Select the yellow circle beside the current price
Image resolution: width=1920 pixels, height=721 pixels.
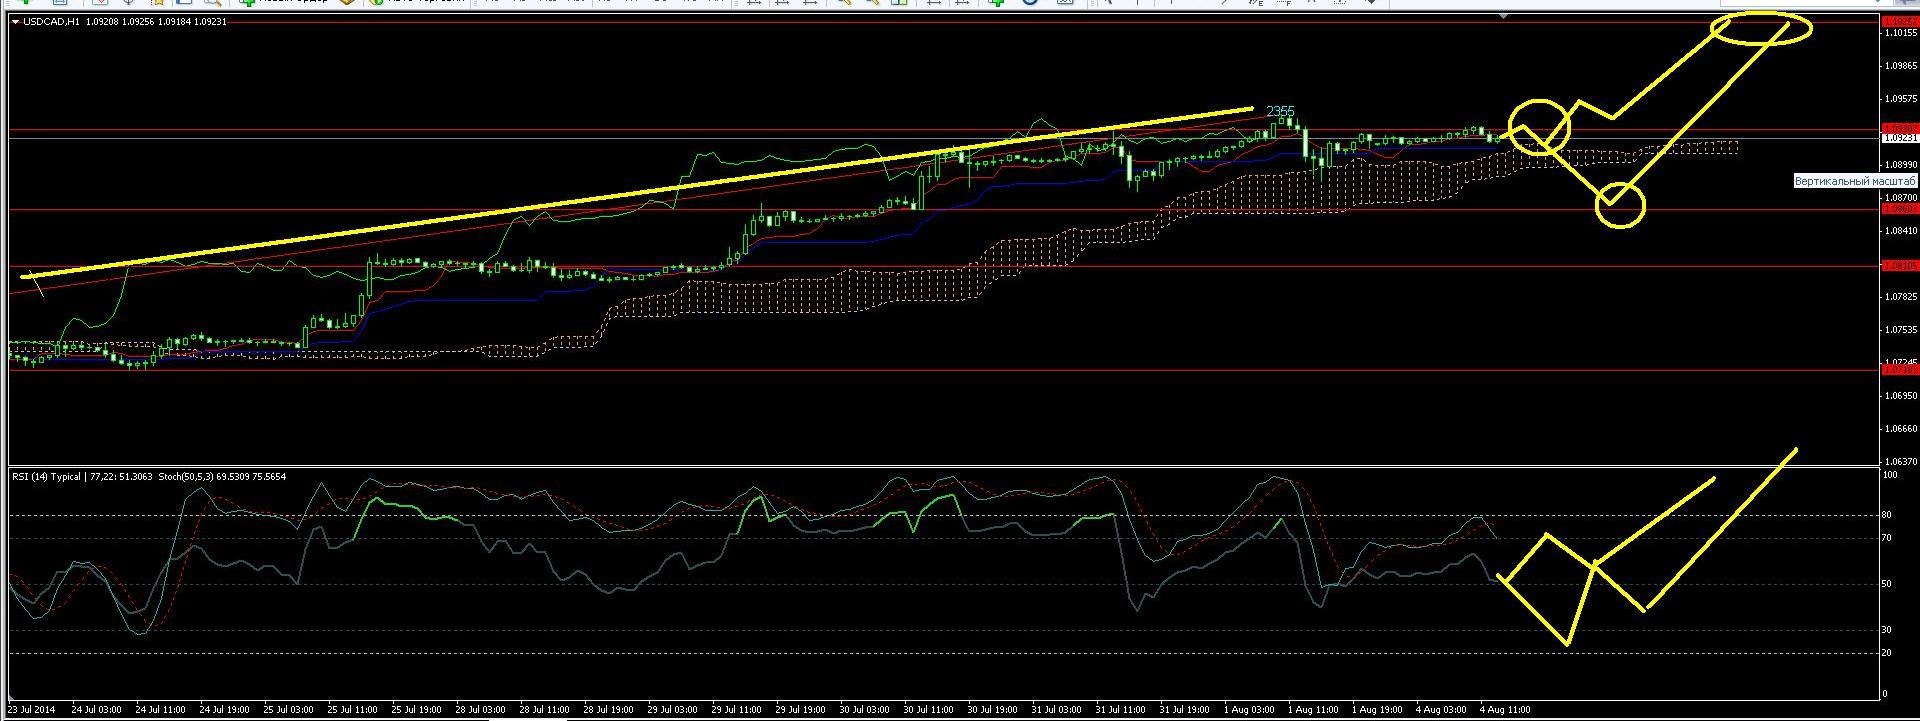pos(1540,126)
